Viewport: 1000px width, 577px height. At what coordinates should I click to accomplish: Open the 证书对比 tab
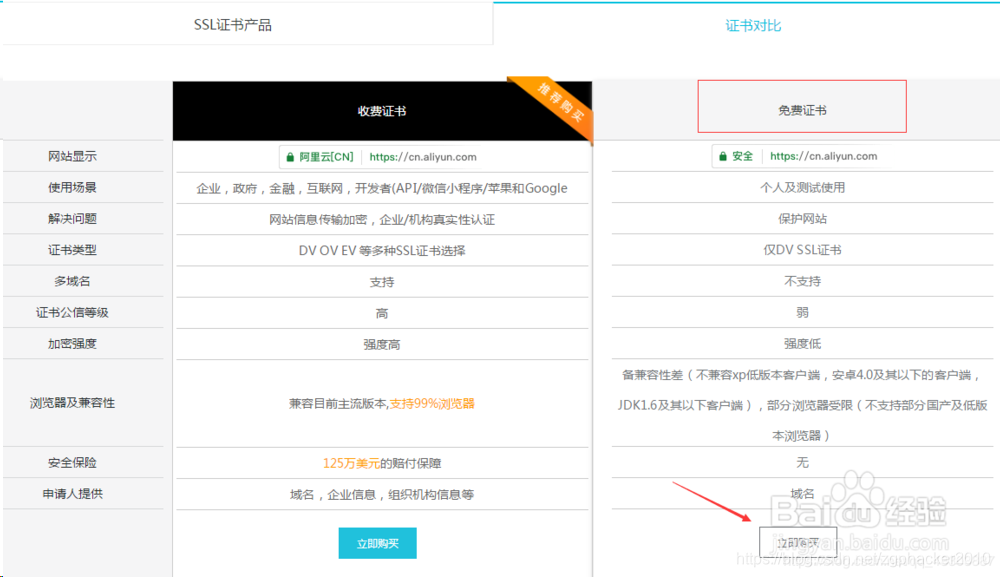[753, 26]
